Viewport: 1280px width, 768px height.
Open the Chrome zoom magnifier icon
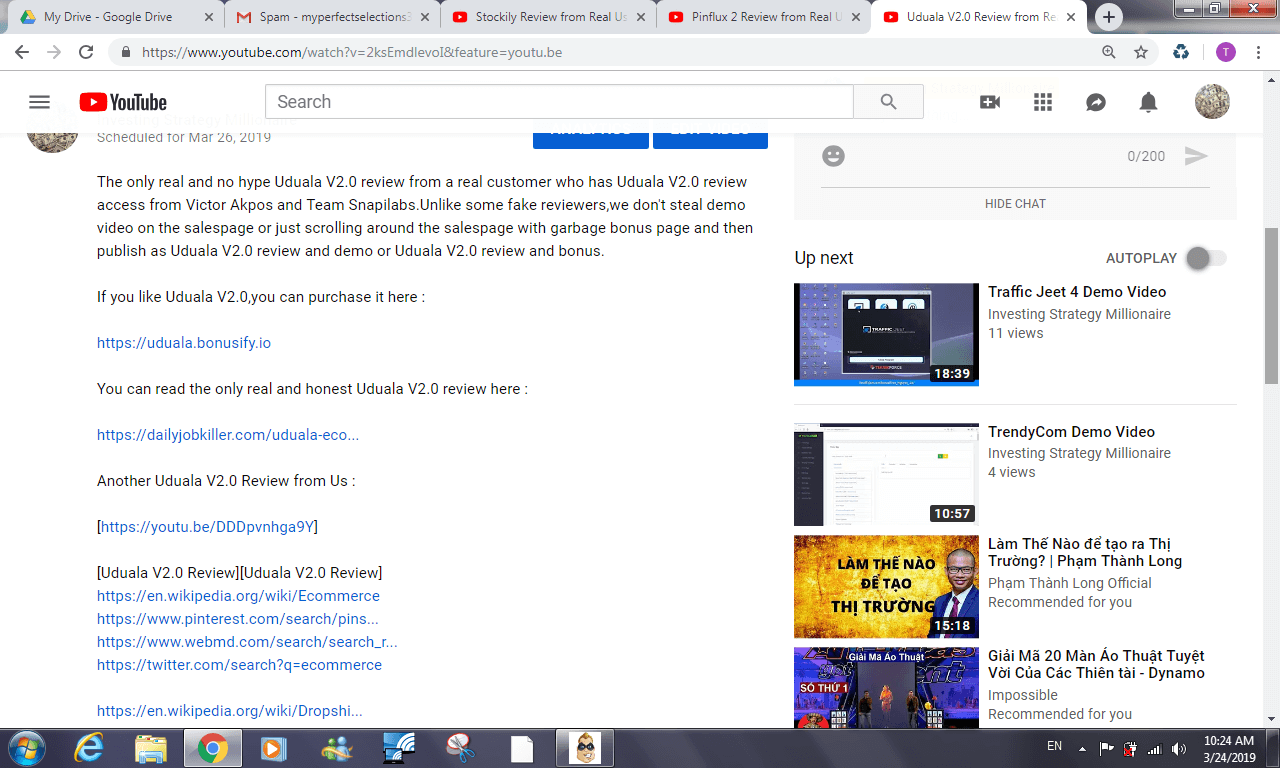[1109, 52]
